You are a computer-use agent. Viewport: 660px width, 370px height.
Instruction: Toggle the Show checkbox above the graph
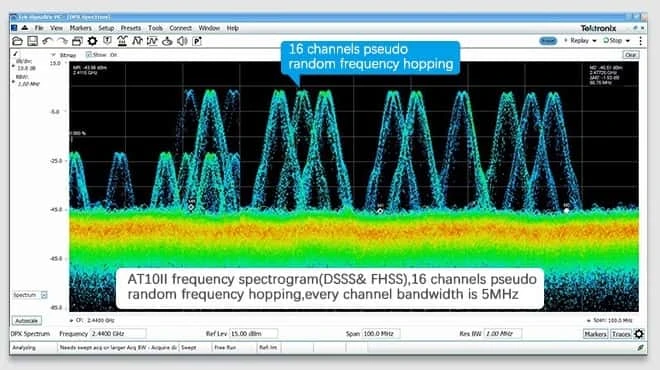(88, 55)
